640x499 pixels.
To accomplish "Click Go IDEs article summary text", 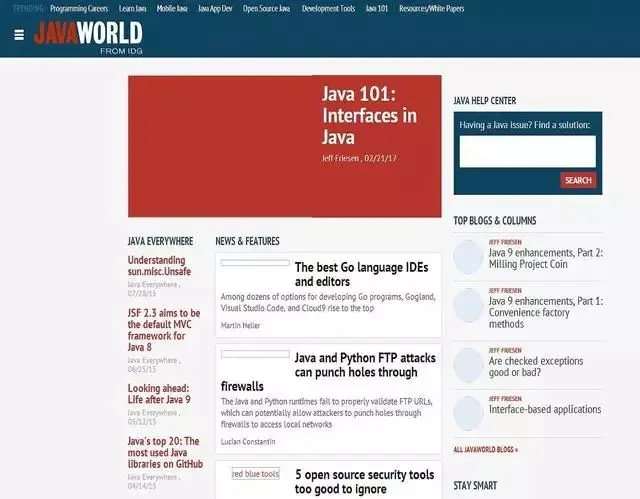I will pyautogui.click(x=328, y=302).
